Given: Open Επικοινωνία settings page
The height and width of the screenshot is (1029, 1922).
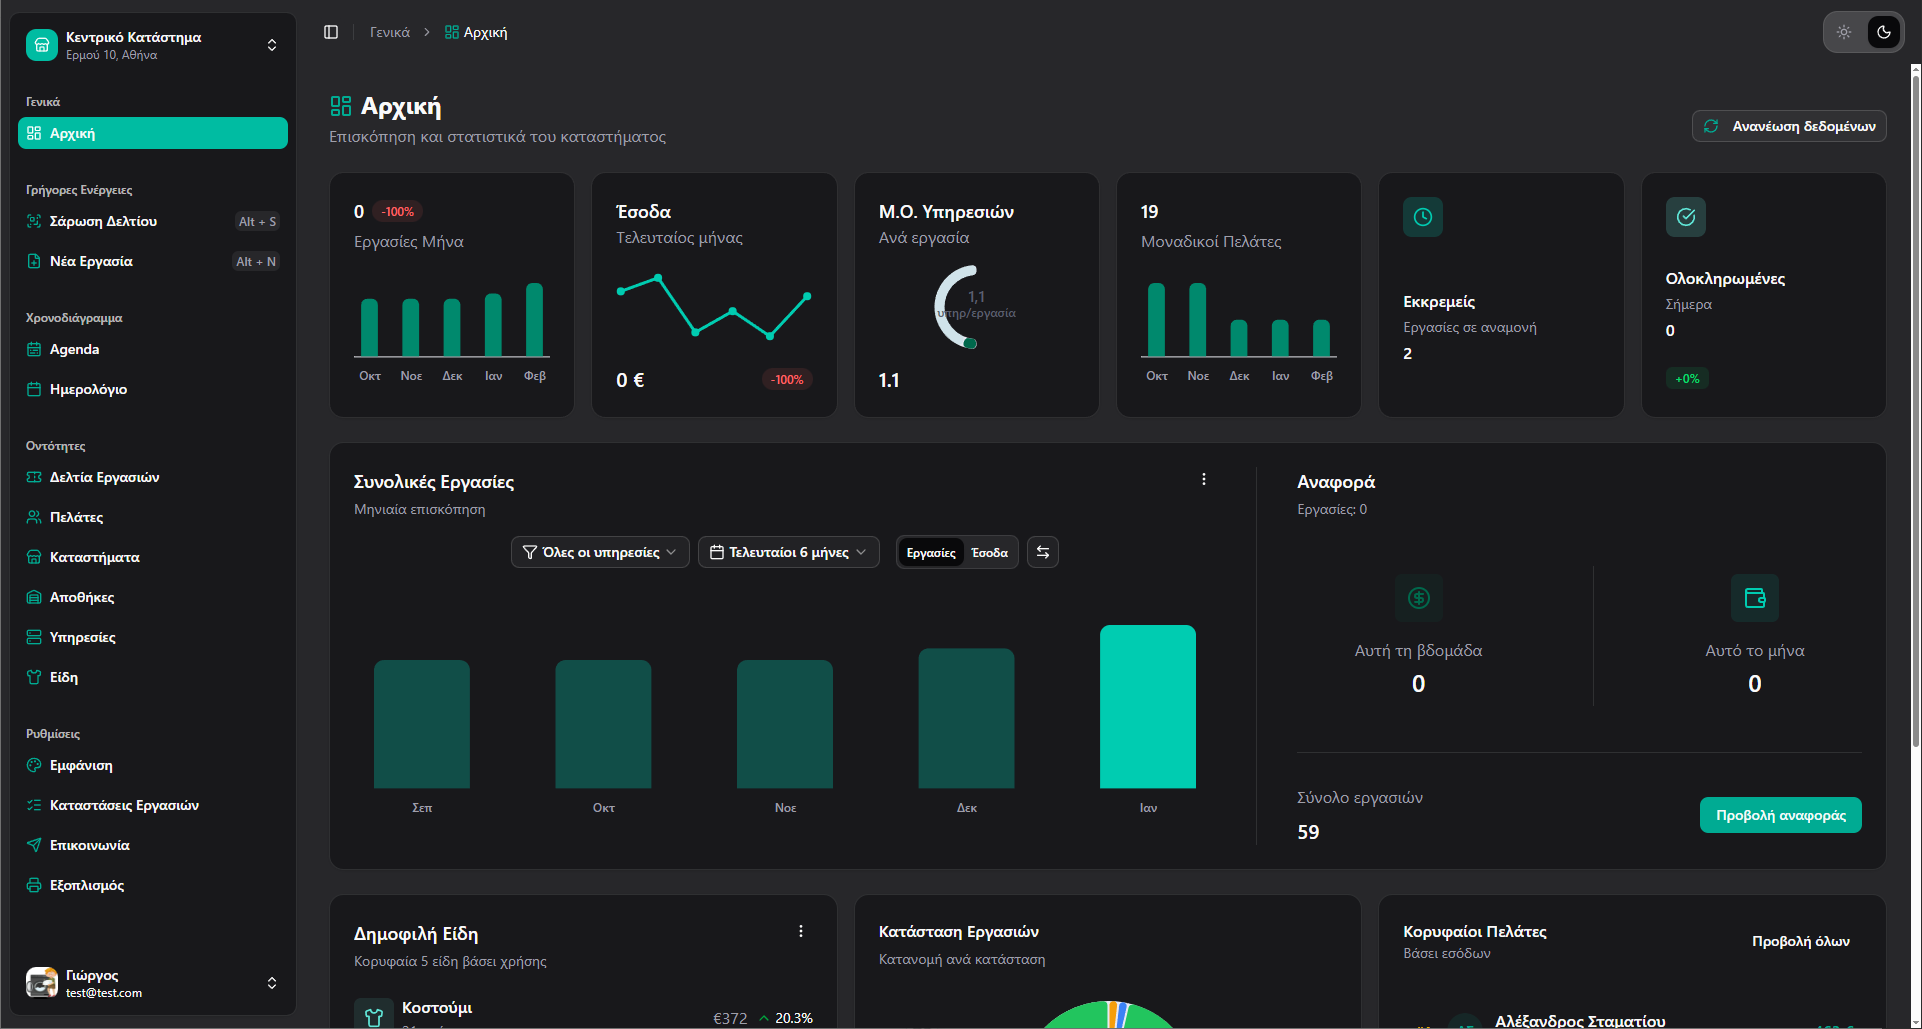Looking at the screenshot, I should 153,845.
